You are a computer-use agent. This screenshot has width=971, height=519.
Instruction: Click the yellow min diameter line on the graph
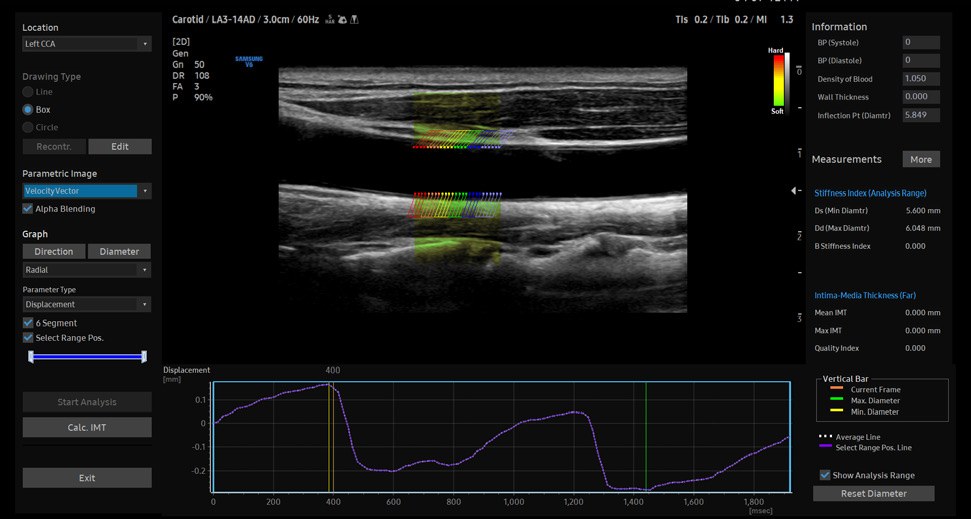(x=329, y=437)
